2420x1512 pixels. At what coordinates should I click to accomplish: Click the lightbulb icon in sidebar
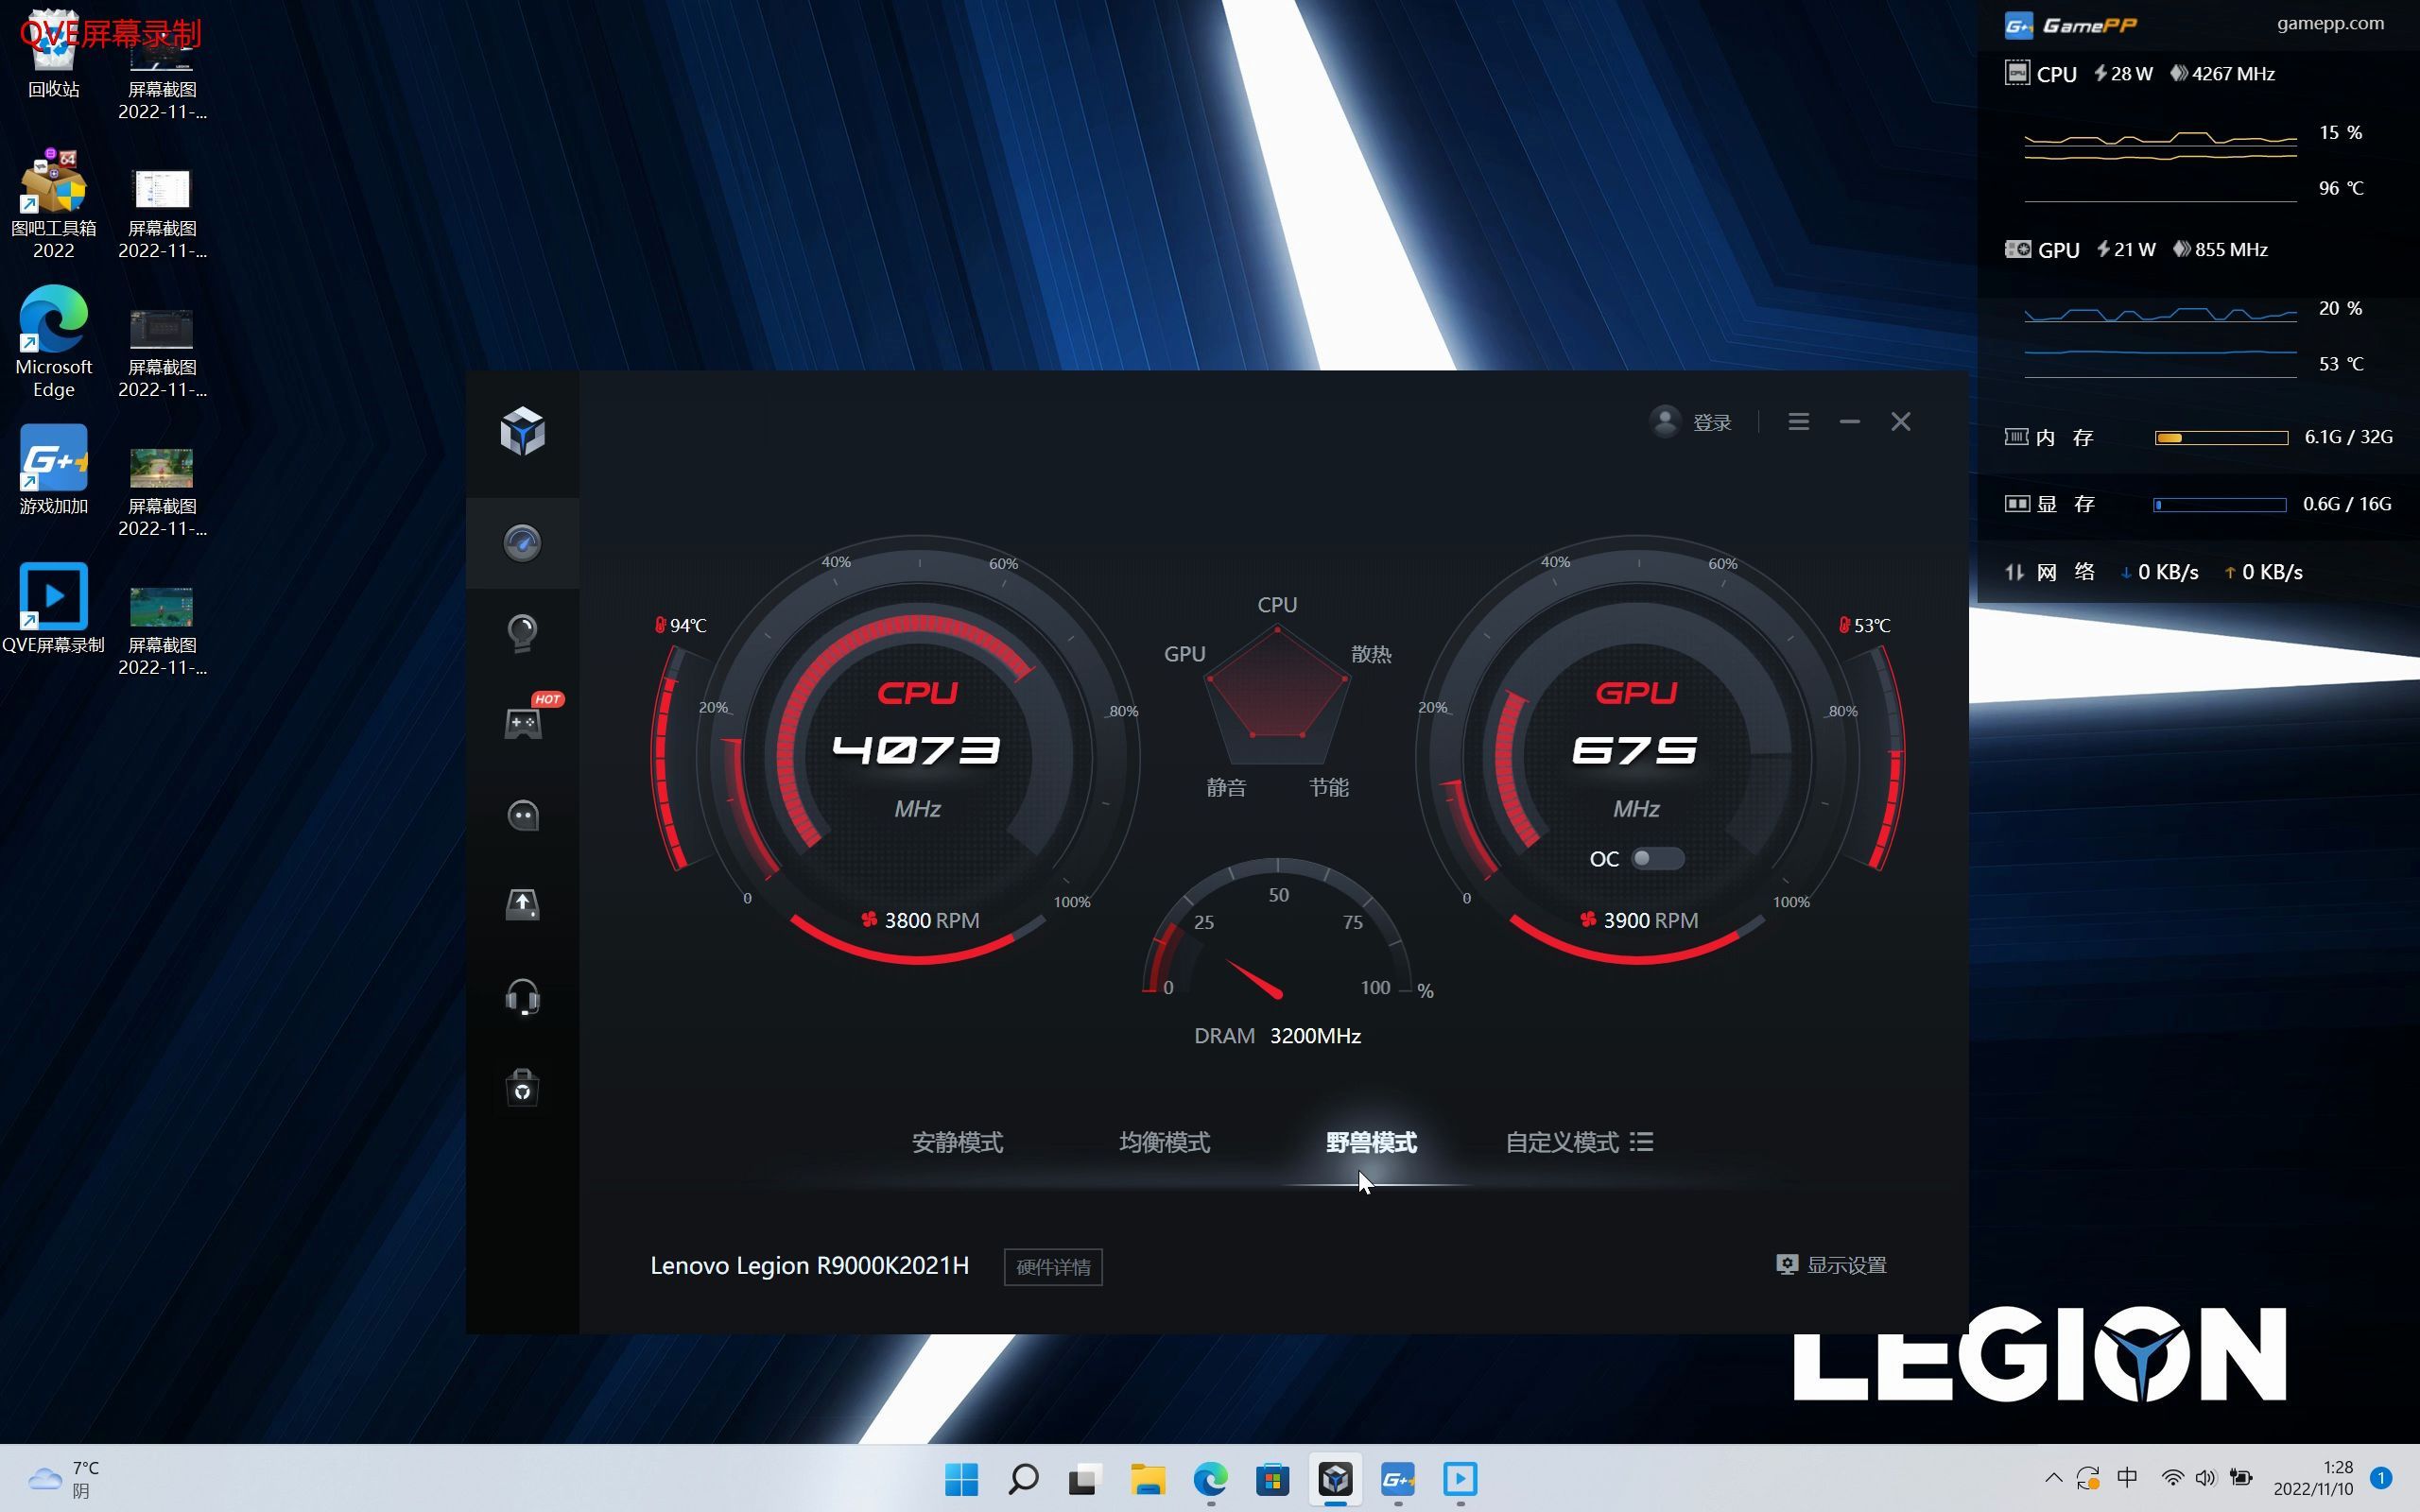tap(522, 633)
